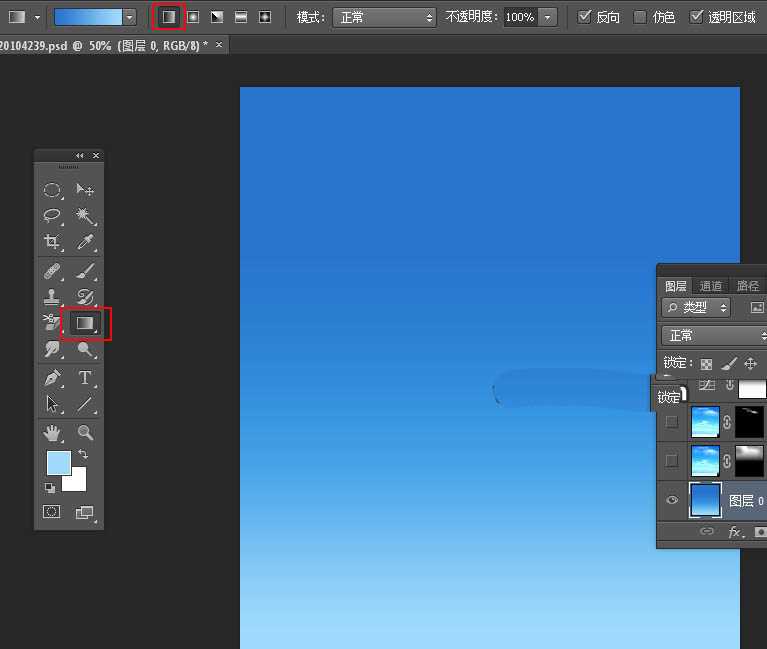Switch to the 路径 (Paths) tab
Image resolution: width=767 pixels, height=649 pixels.
coord(747,286)
